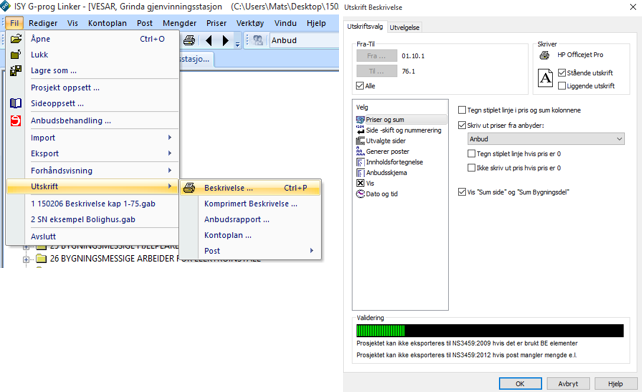Open the Mengder menu
The image size is (642, 392).
click(179, 23)
